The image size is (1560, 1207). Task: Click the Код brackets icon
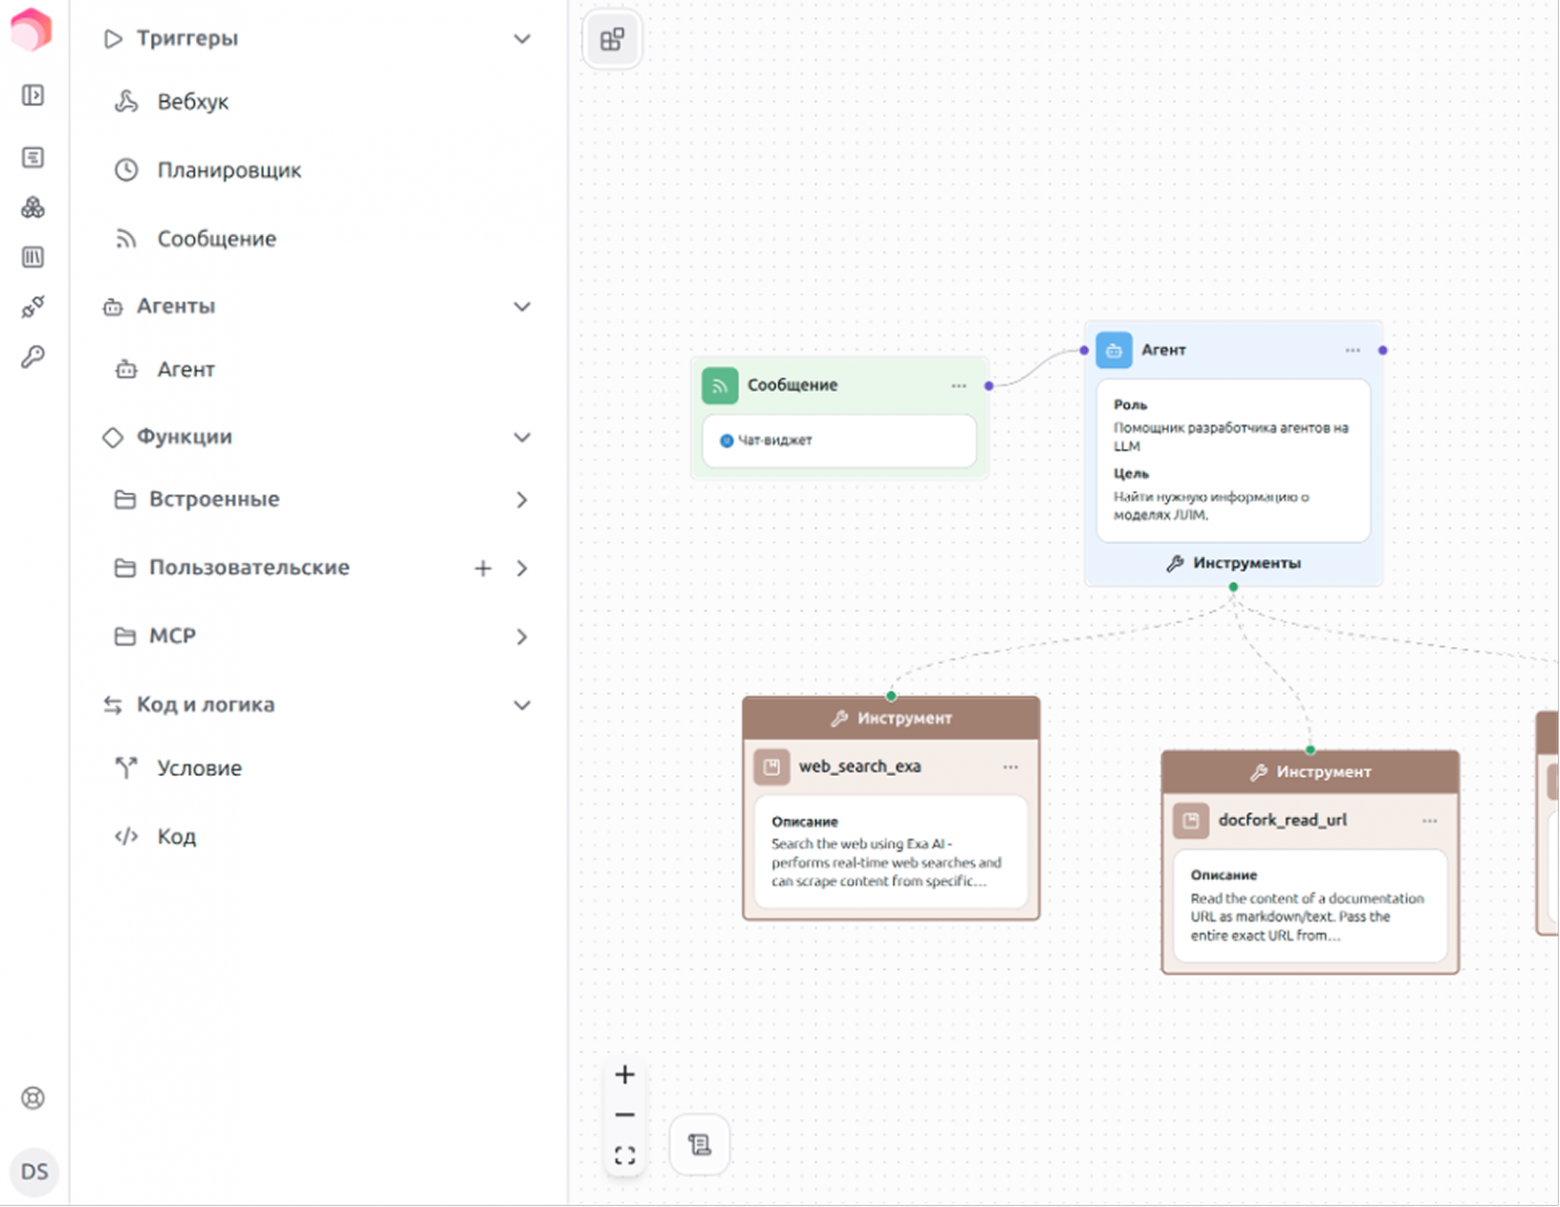click(x=126, y=837)
